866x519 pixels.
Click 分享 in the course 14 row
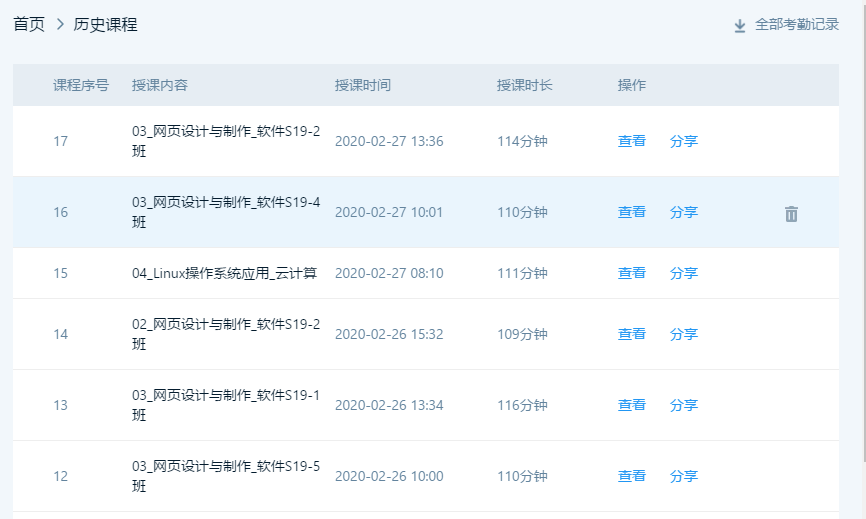click(x=683, y=334)
